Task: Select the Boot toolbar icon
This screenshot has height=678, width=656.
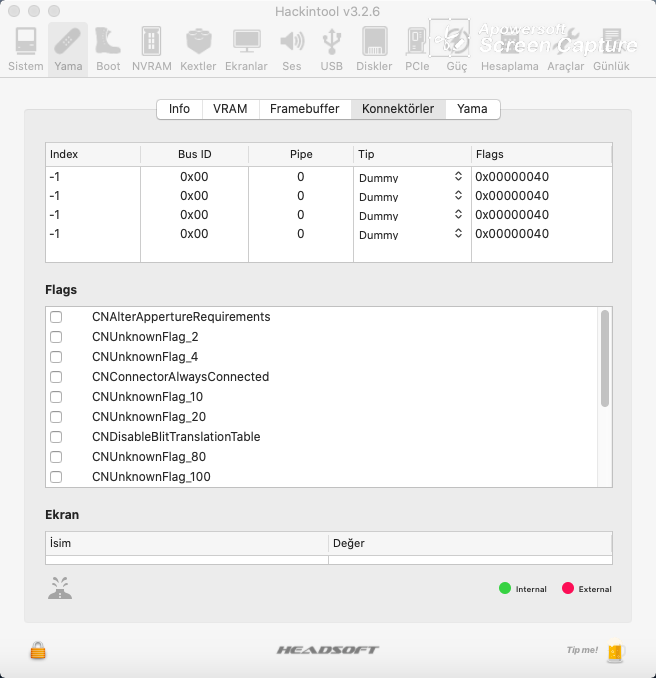Action: 108,49
